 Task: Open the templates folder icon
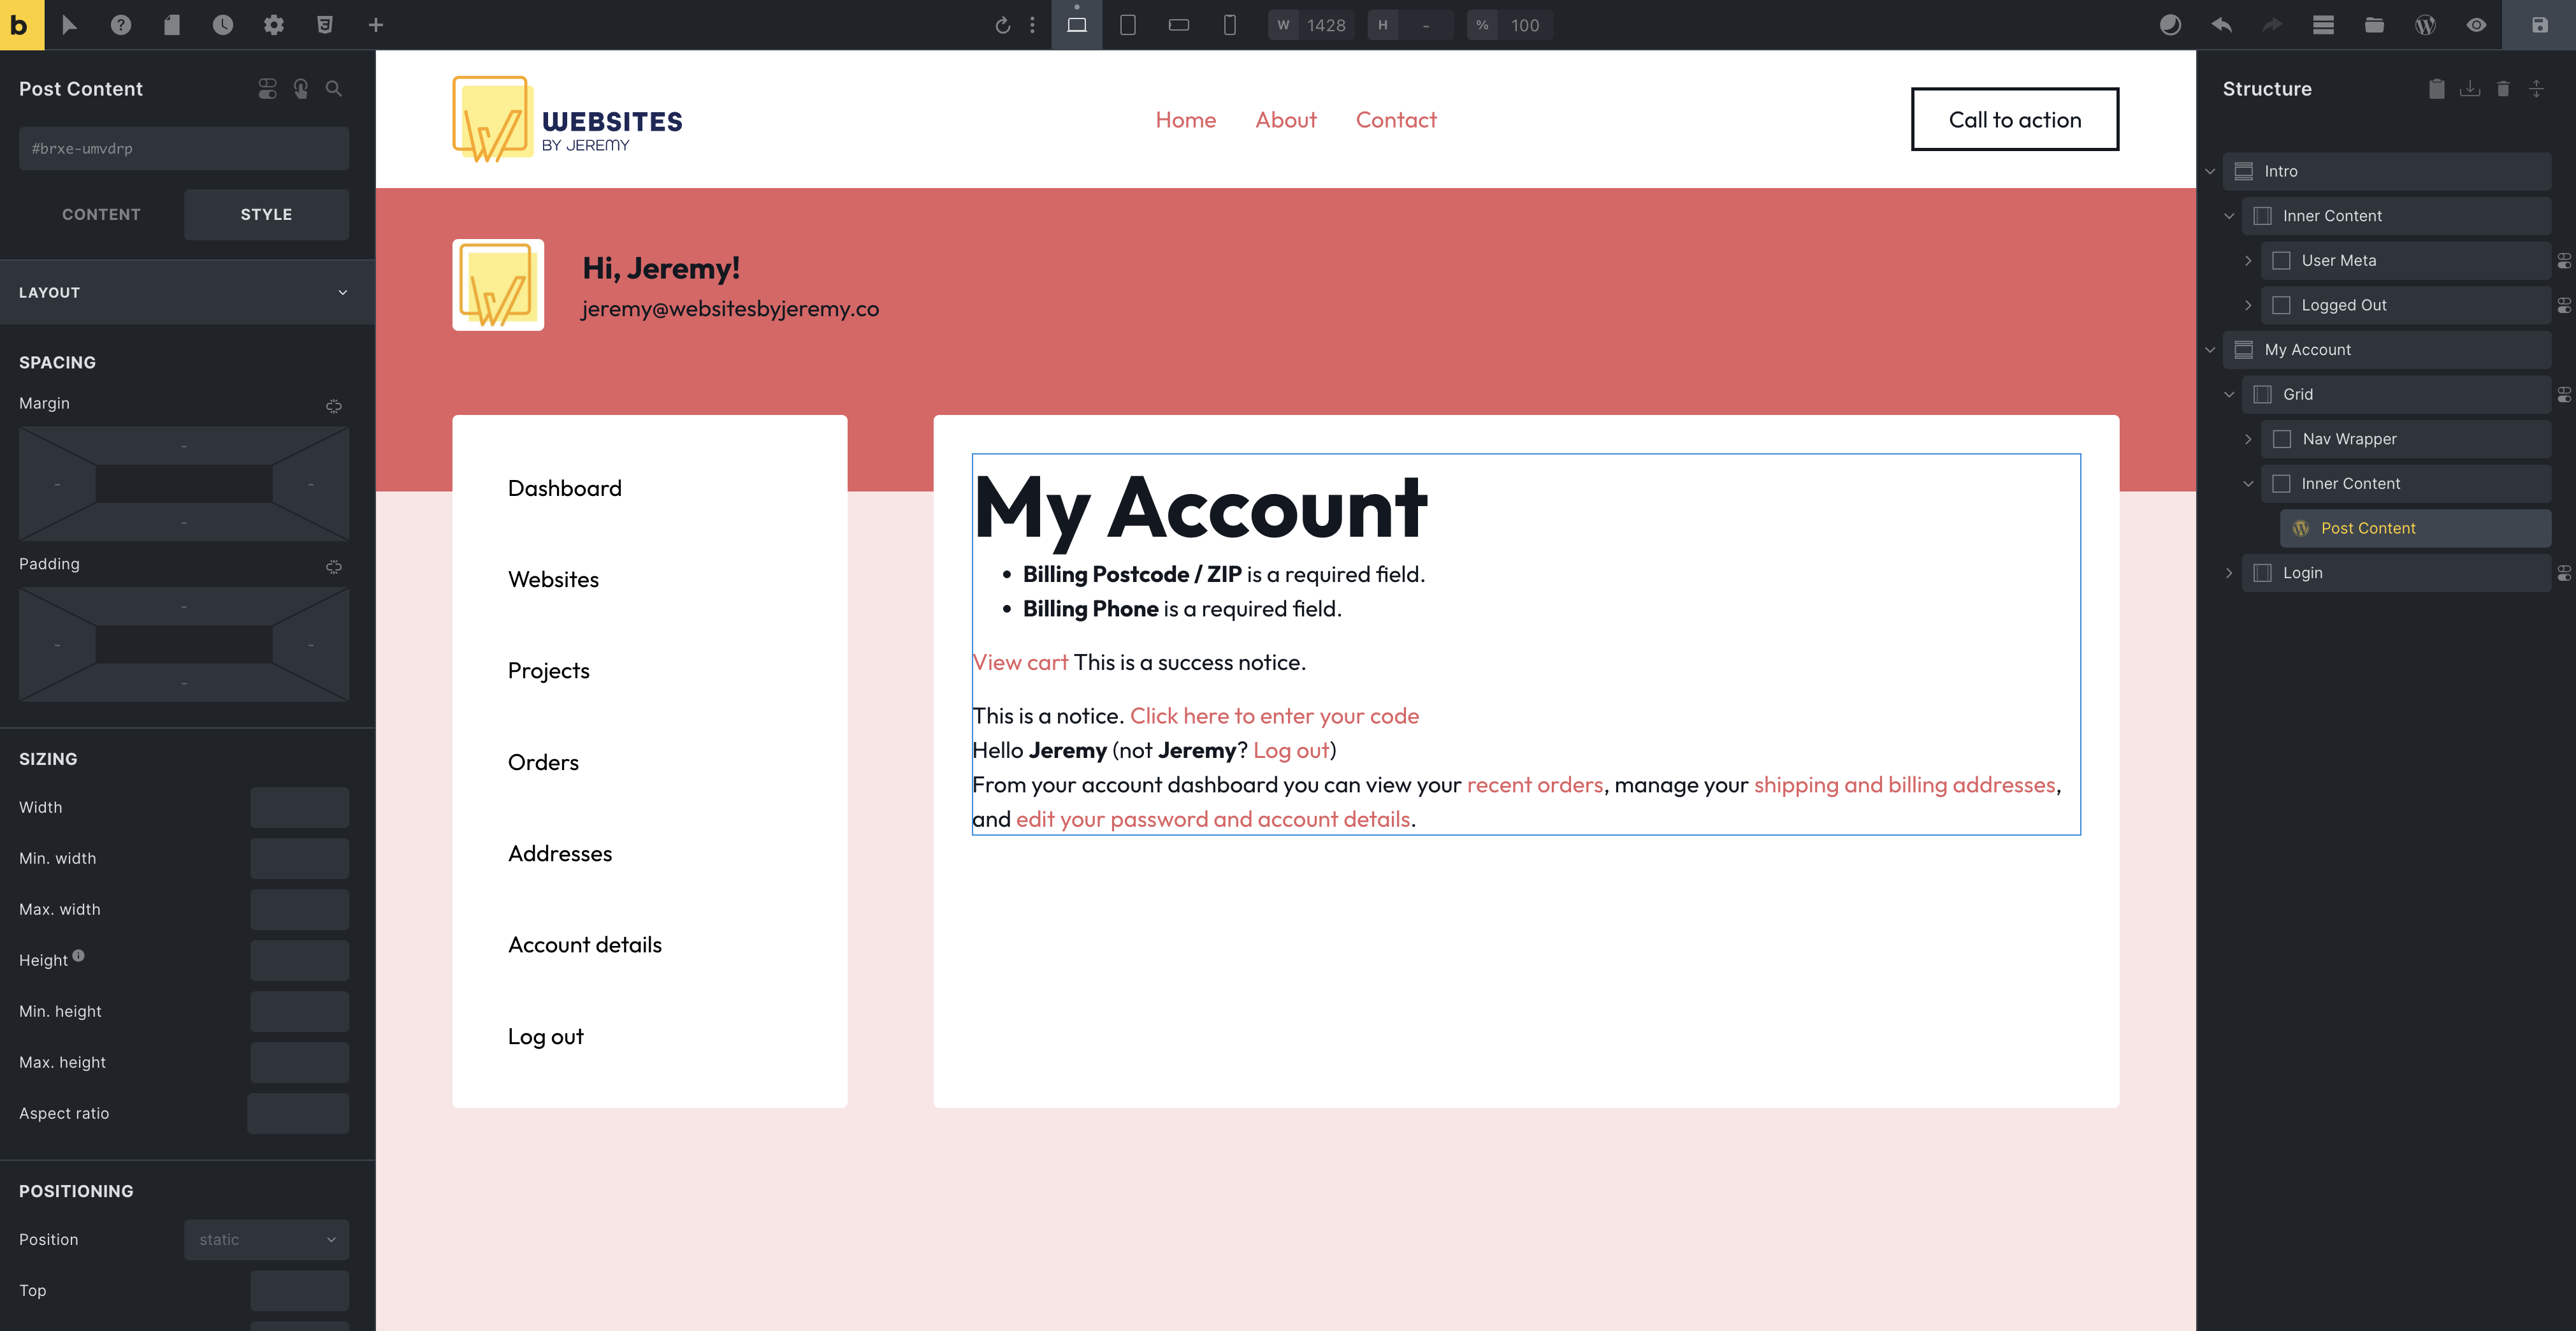(2374, 25)
